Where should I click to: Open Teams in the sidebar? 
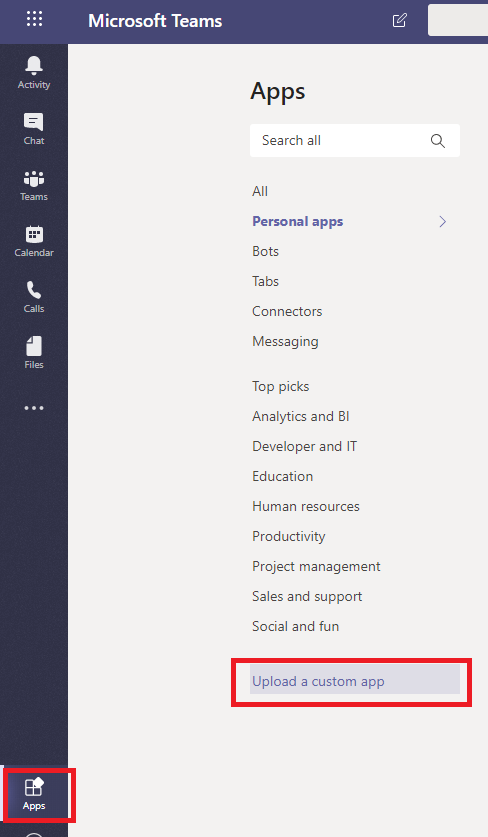(34, 185)
